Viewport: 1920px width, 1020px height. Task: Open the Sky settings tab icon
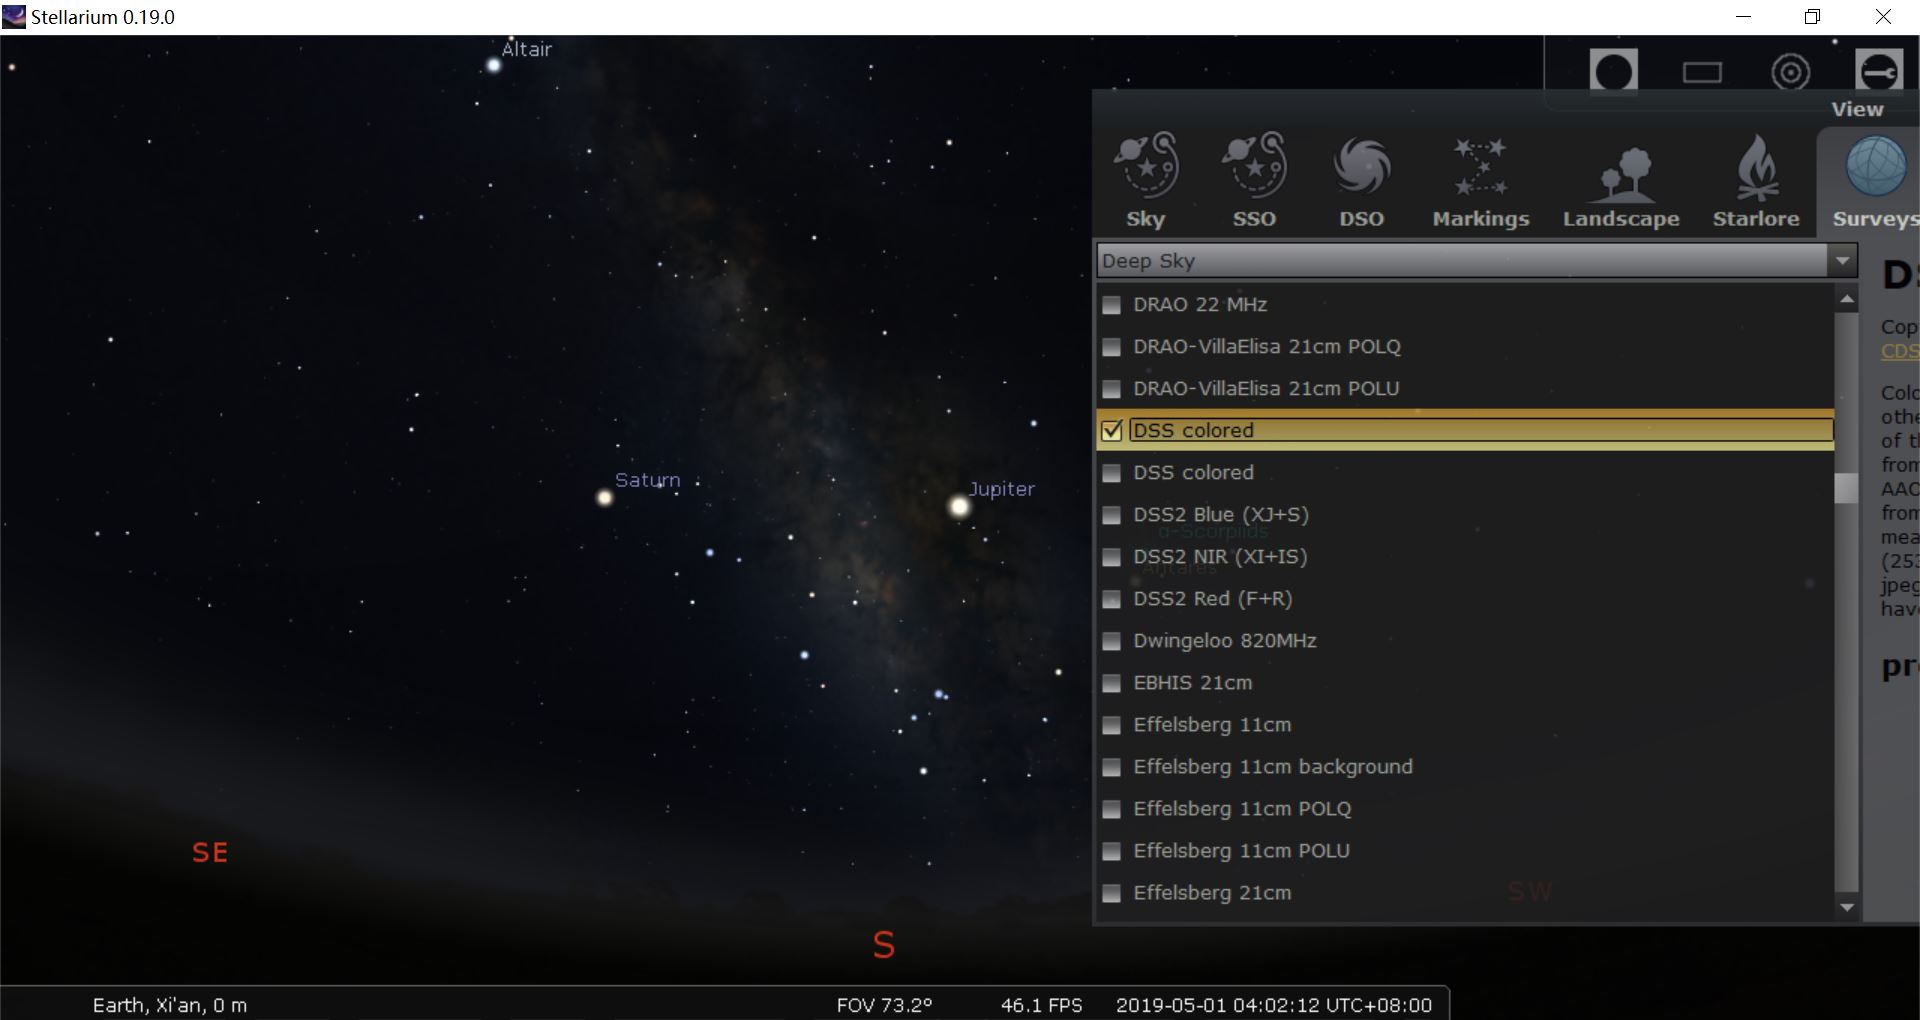coord(1146,170)
